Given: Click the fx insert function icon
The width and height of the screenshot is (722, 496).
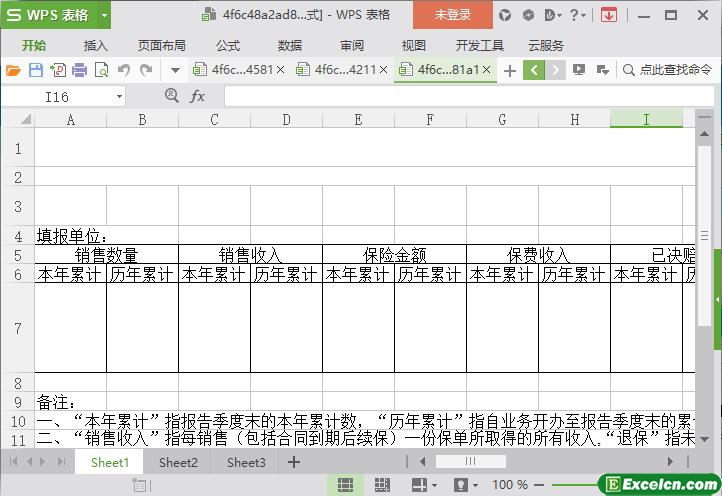Looking at the screenshot, I should click(x=198, y=96).
